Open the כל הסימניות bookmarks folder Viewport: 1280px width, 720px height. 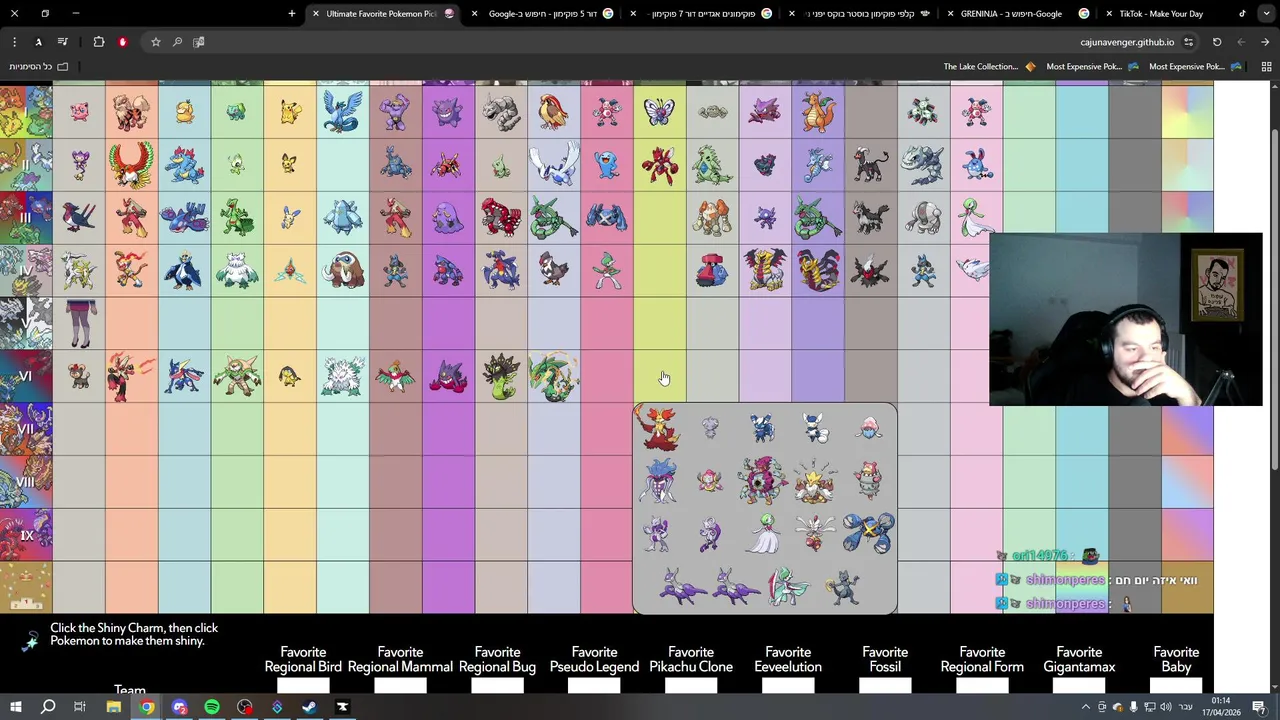38,67
